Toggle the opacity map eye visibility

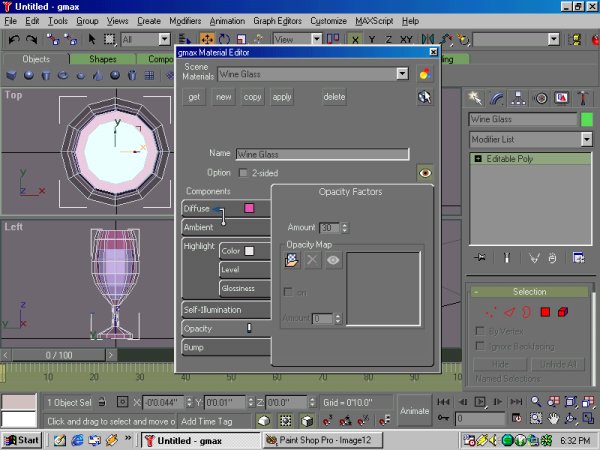333,260
